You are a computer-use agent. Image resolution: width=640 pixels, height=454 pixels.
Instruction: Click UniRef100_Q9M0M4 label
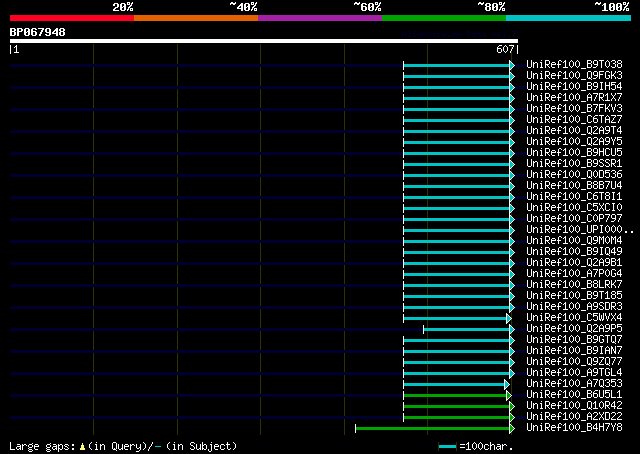pos(574,241)
